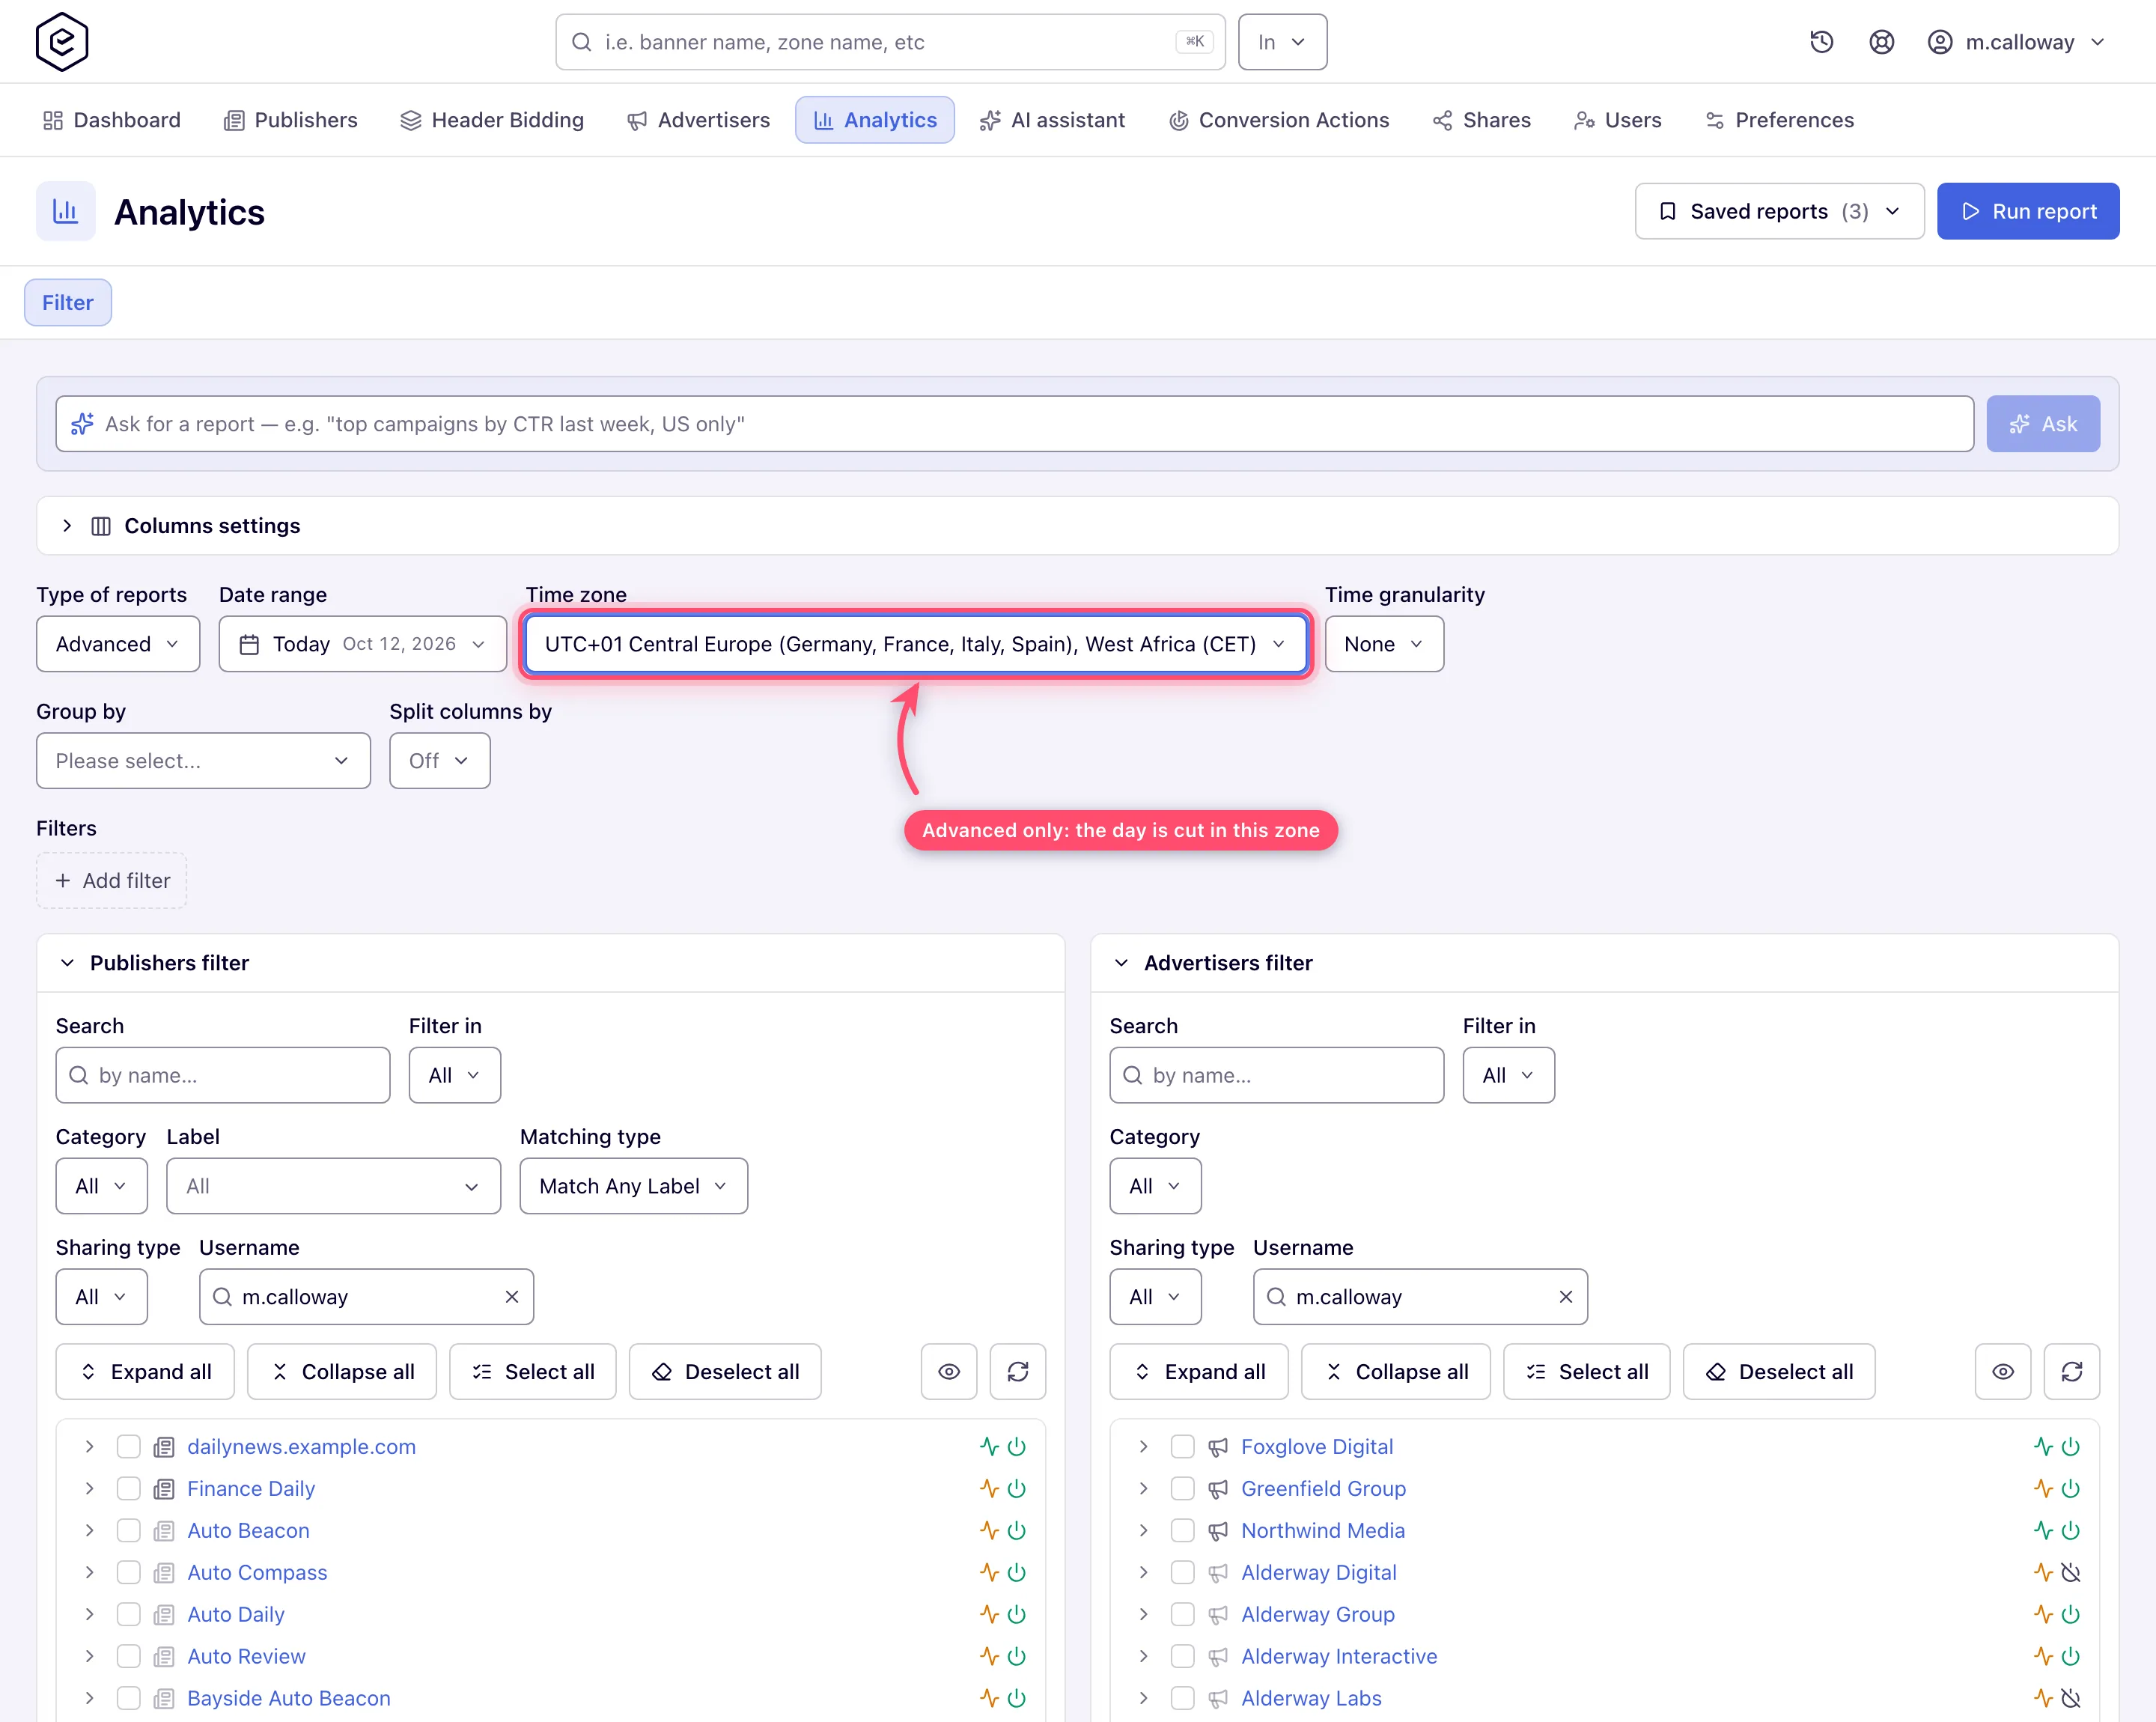Open Matching type Match Any Label dropdown
The width and height of the screenshot is (2156, 1722).
click(x=633, y=1186)
